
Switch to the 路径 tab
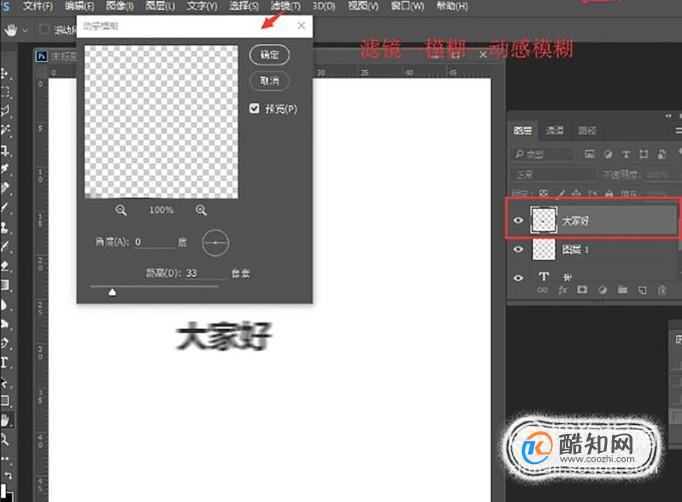tap(587, 130)
